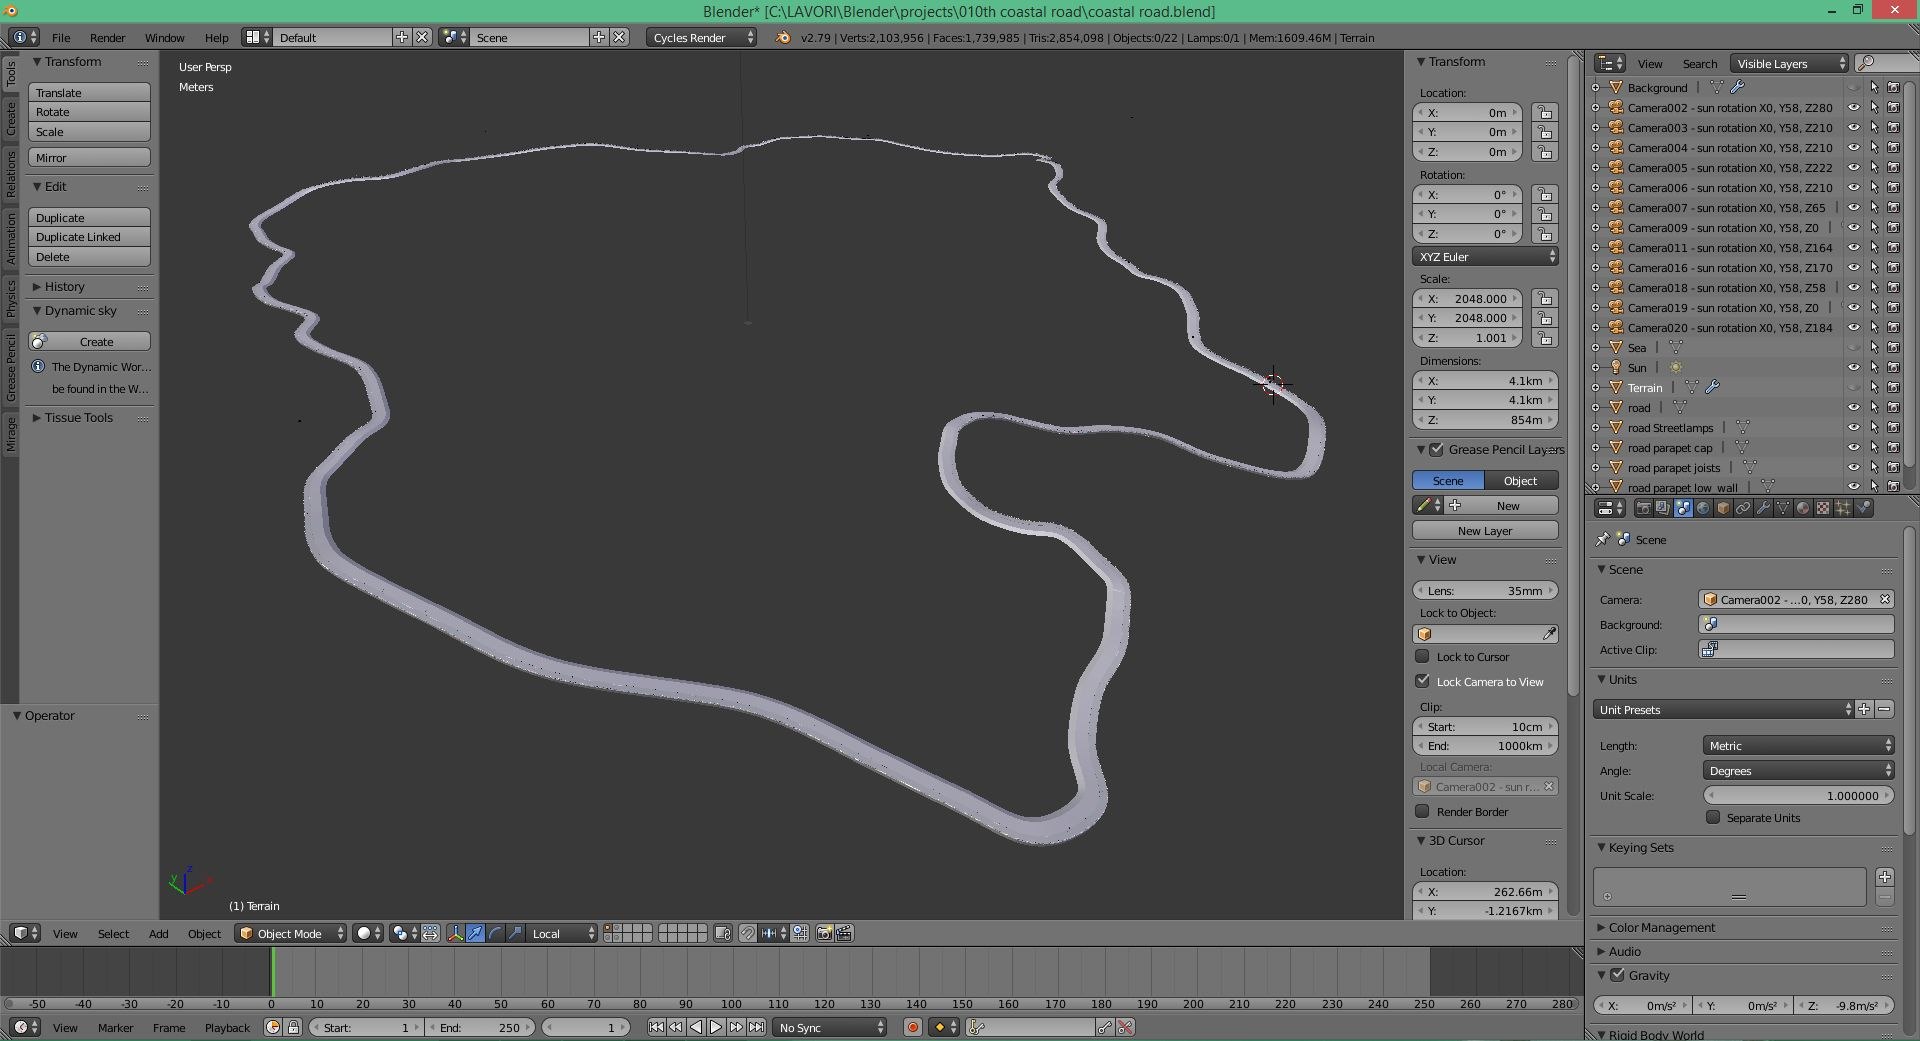Switch to the Grease Pencil side tab
1920x1041 pixels.
(x=10, y=367)
